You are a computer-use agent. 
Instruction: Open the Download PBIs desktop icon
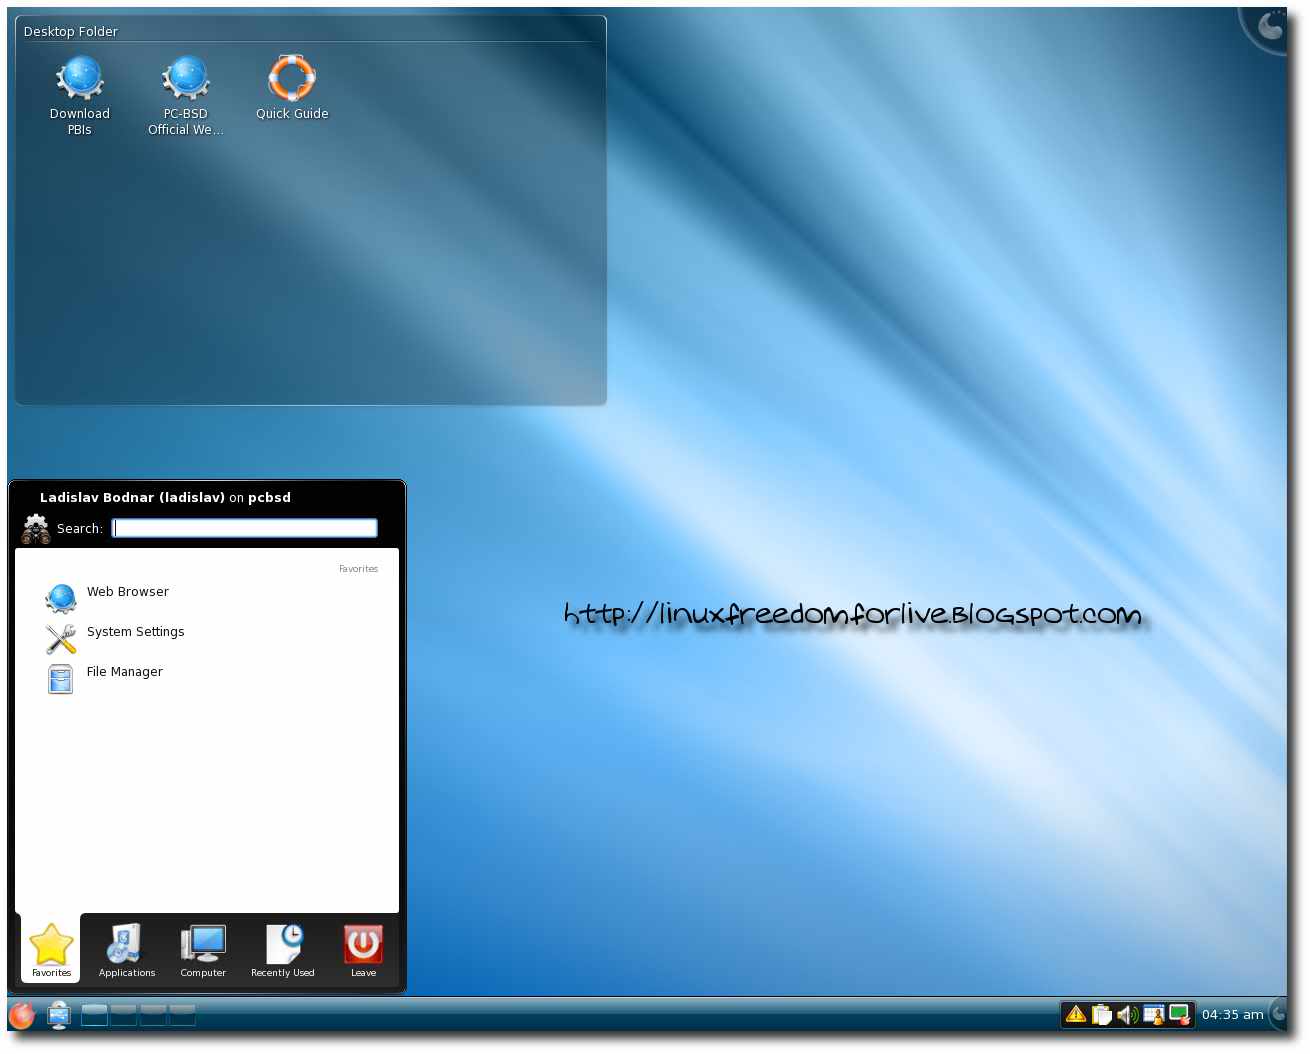[80, 79]
